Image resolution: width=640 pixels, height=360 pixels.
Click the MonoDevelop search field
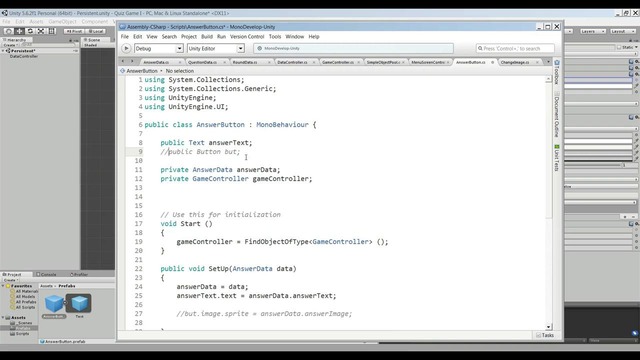pos(515,49)
